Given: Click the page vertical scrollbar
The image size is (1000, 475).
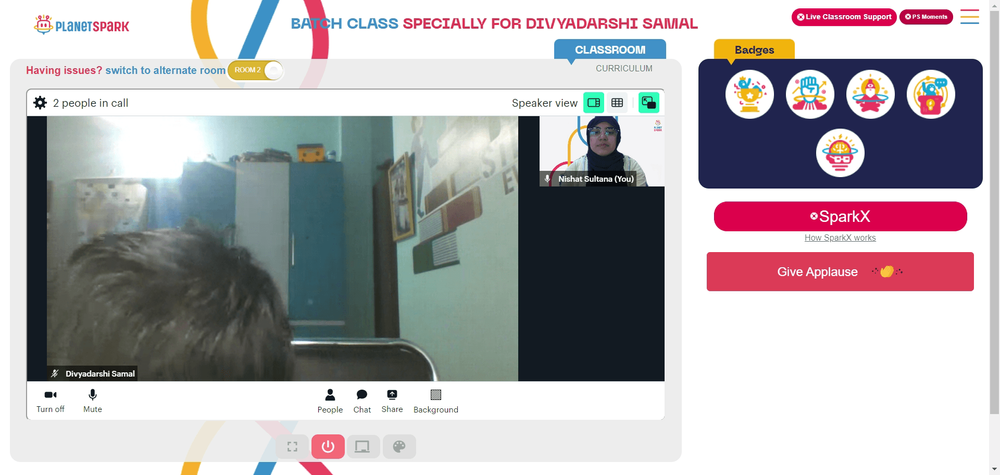Looking at the screenshot, I should [x=994, y=210].
